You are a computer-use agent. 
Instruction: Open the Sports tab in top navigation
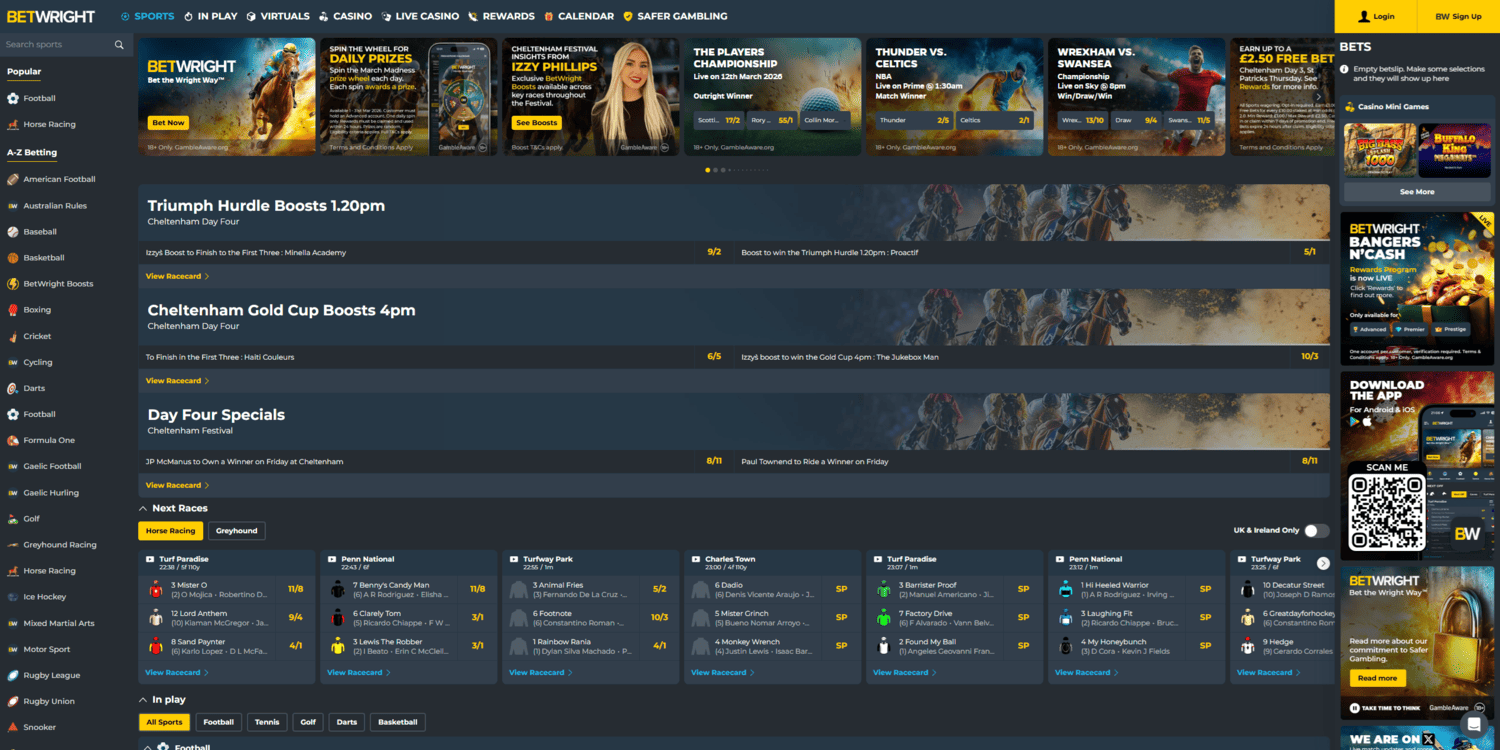147,16
